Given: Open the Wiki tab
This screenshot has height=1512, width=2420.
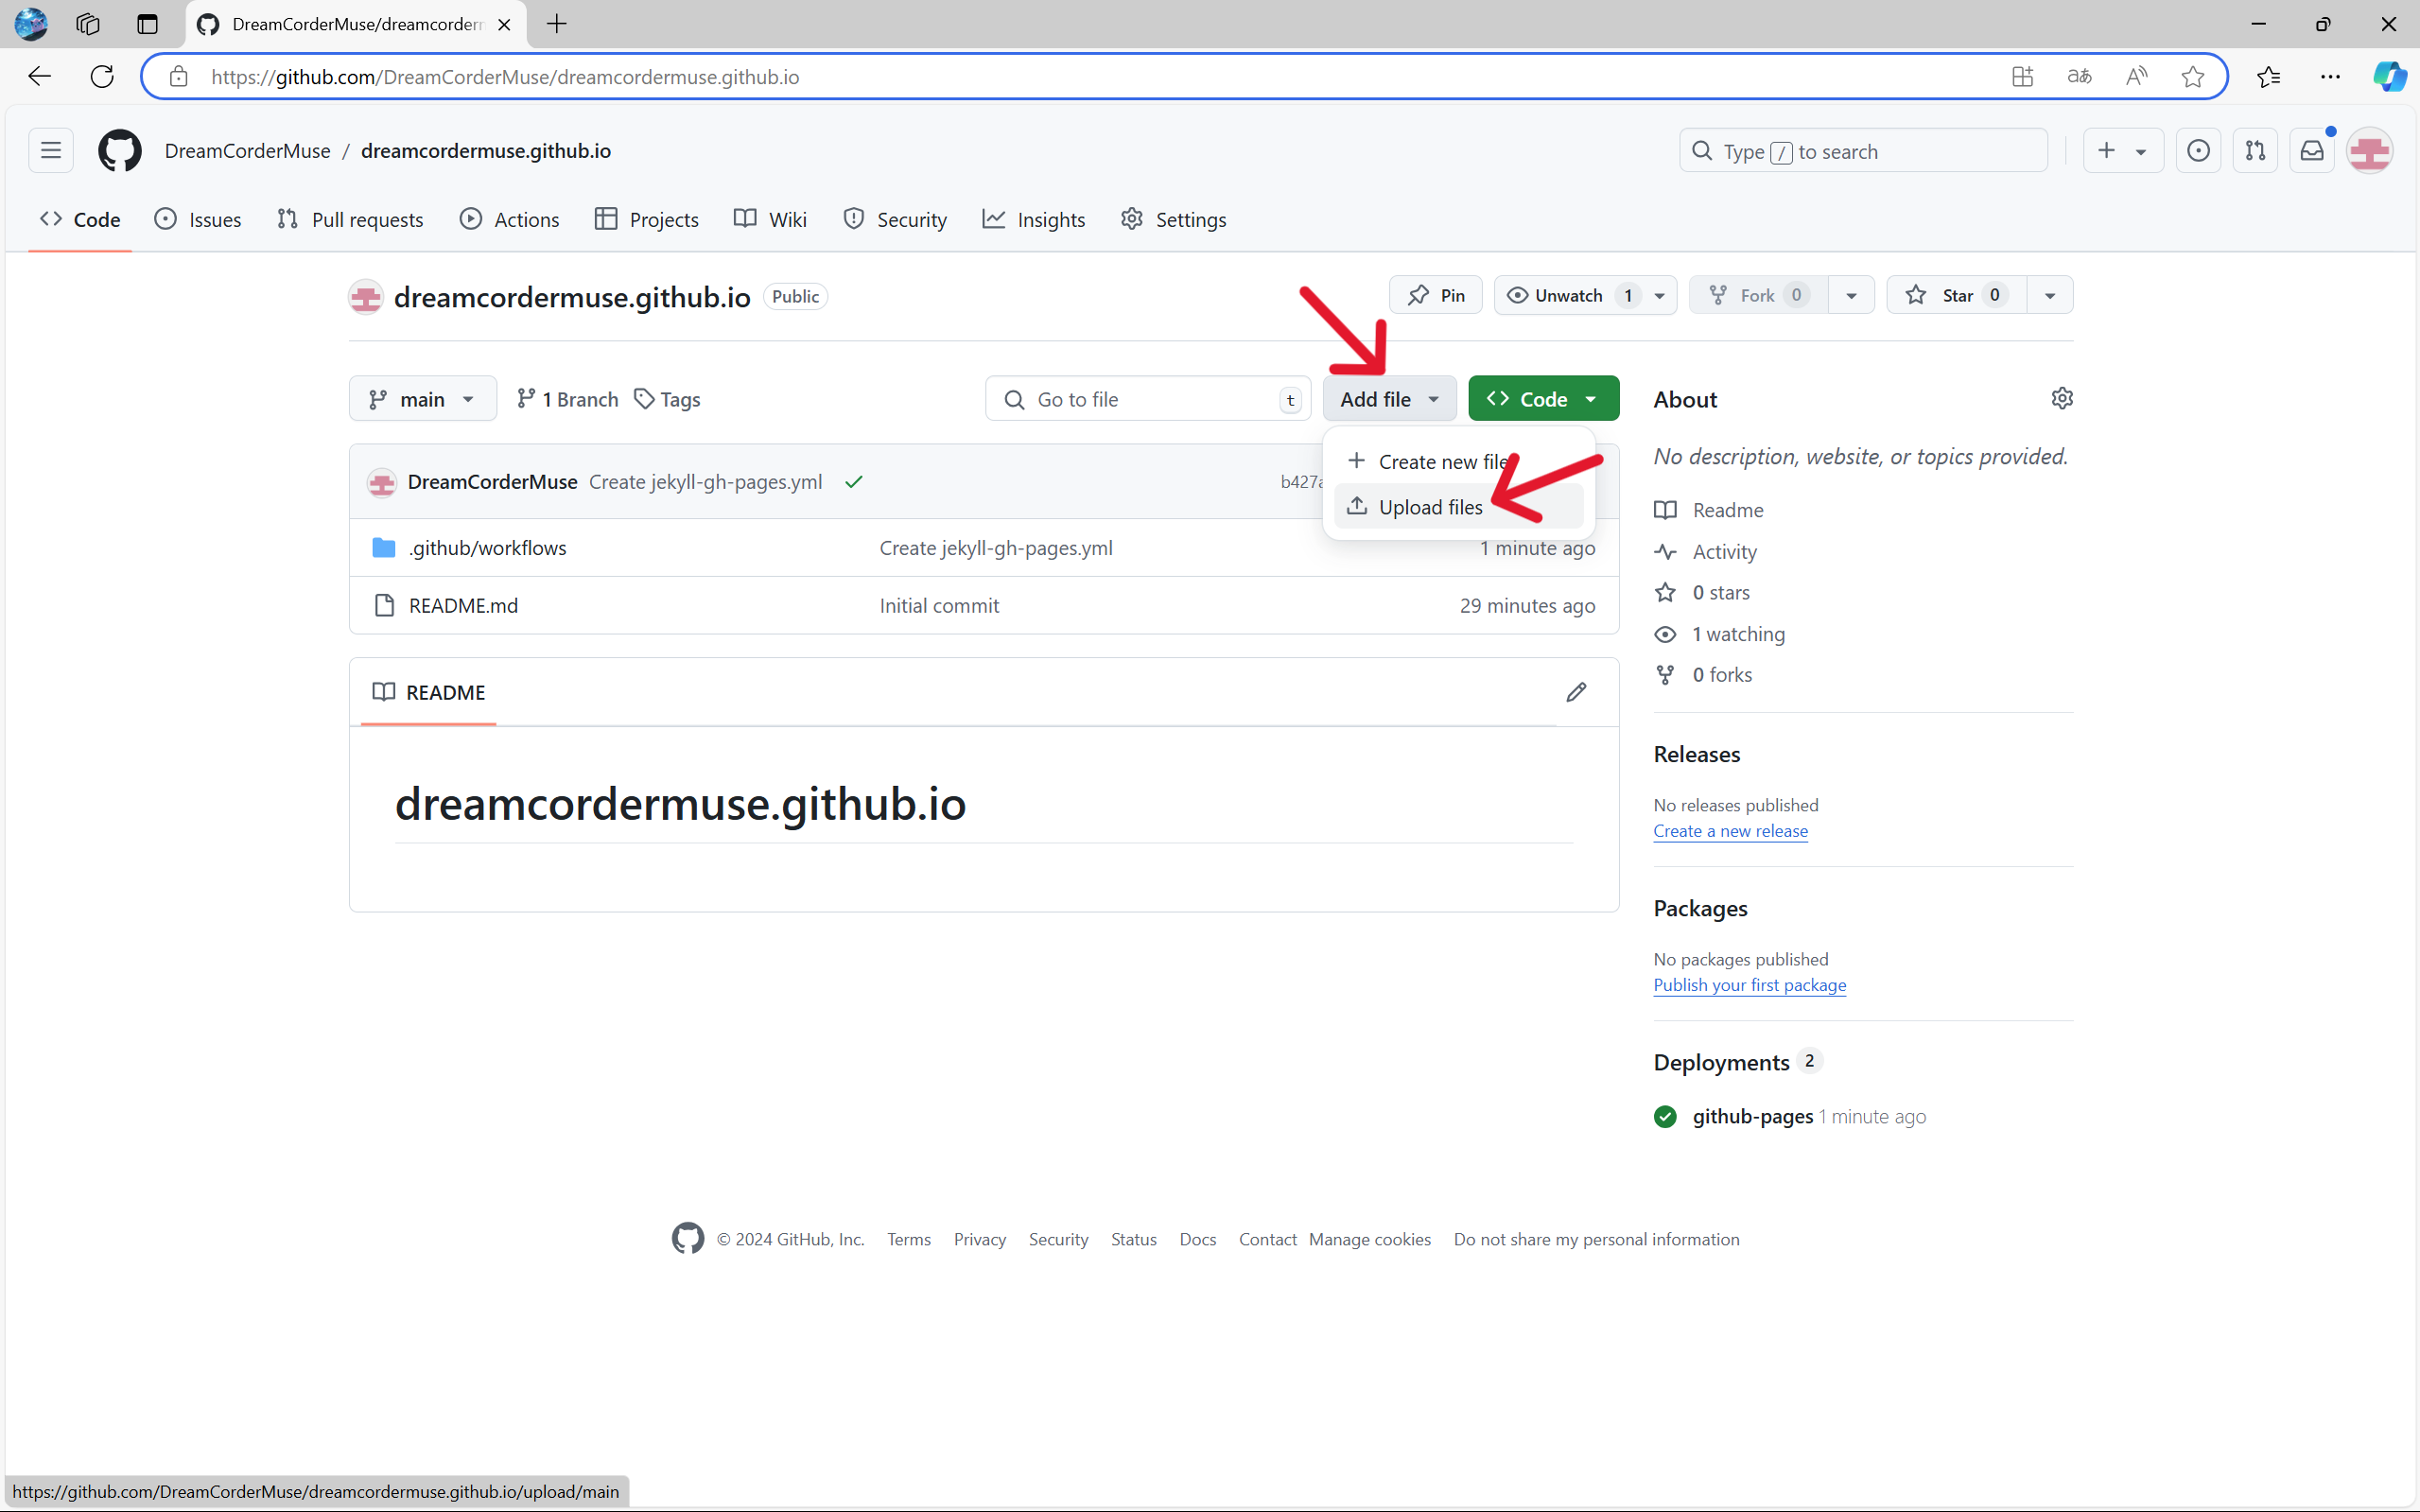Looking at the screenshot, I should 770,219.
